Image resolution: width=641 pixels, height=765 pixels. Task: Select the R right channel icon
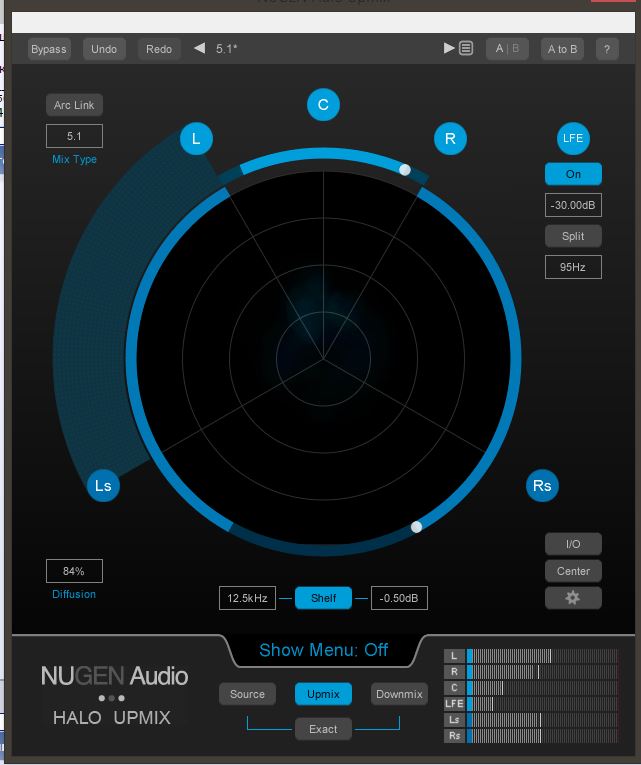point(450,139)
